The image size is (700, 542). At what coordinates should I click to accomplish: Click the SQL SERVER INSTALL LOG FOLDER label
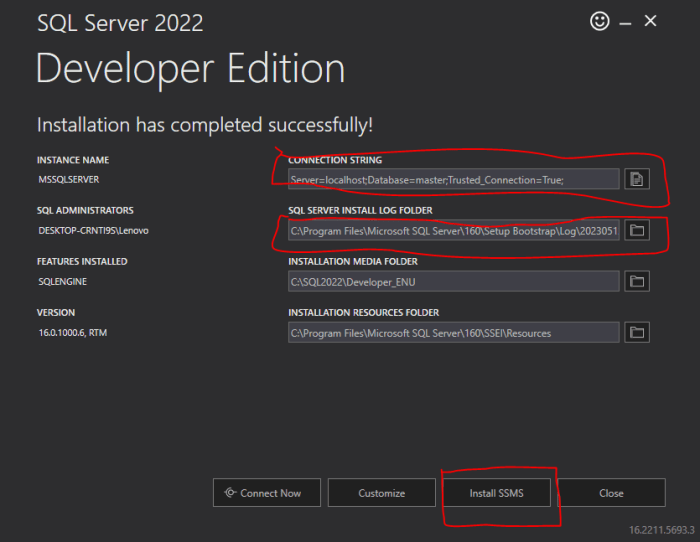(360, 210)
